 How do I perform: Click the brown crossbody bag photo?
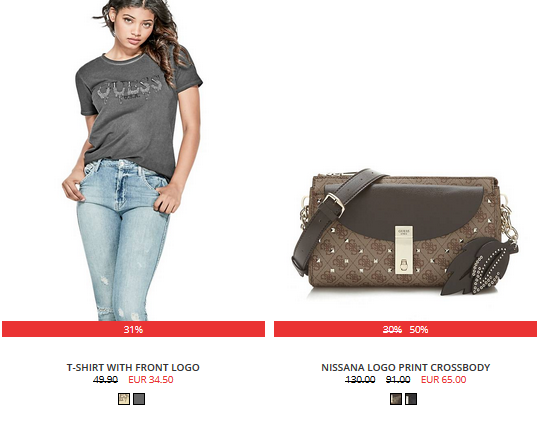click(405, 232)
